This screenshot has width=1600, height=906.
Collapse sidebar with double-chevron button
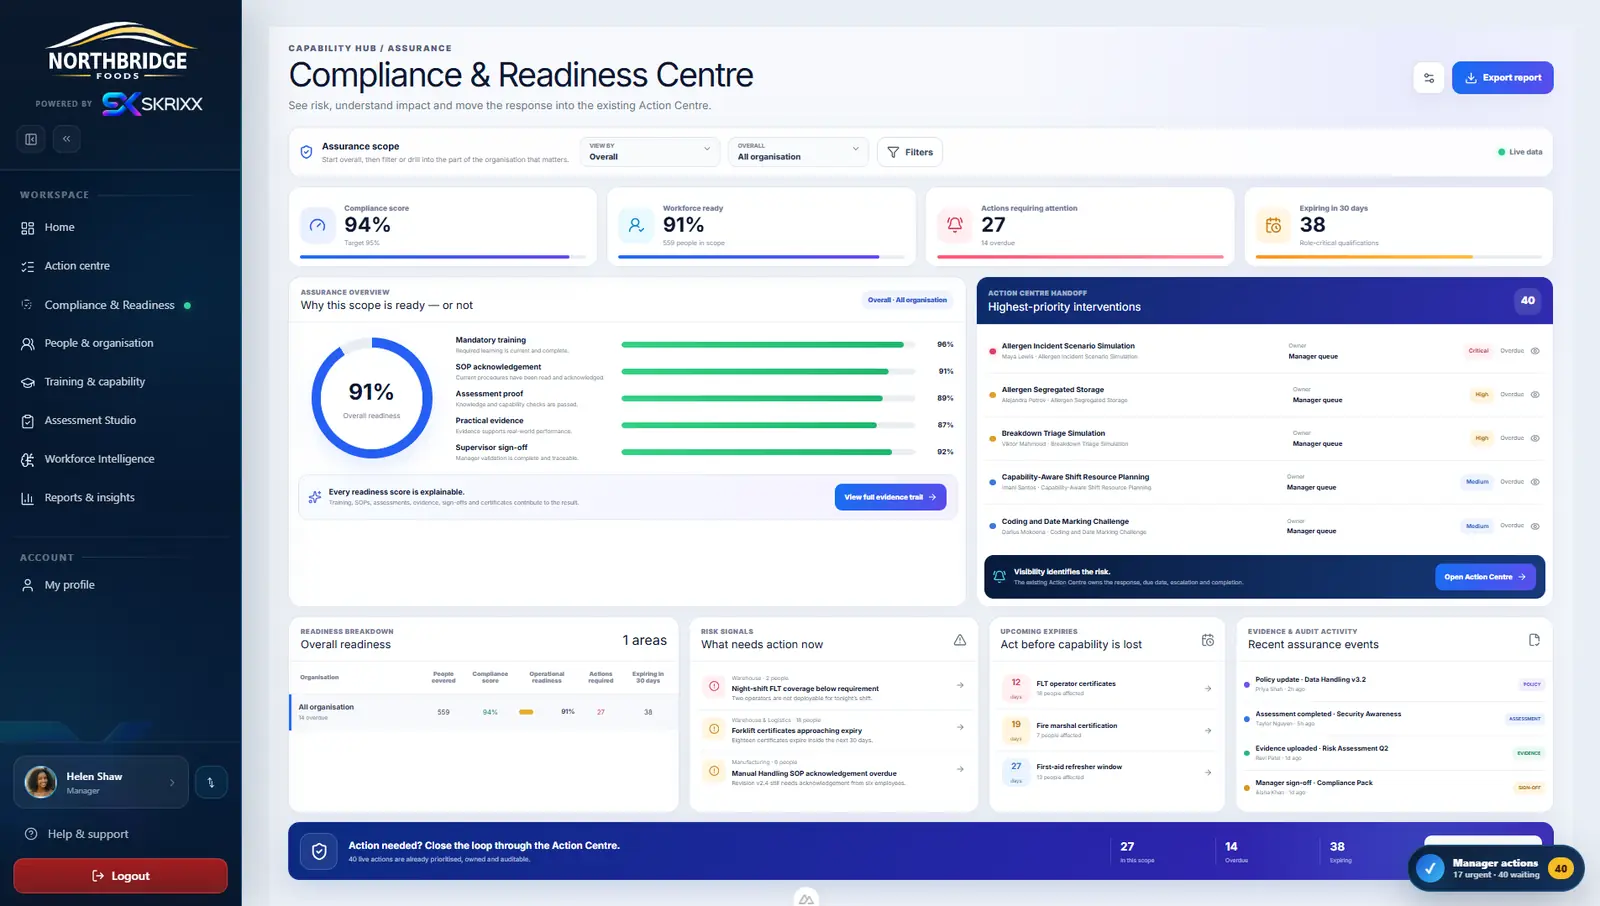(x=67, y=139)
